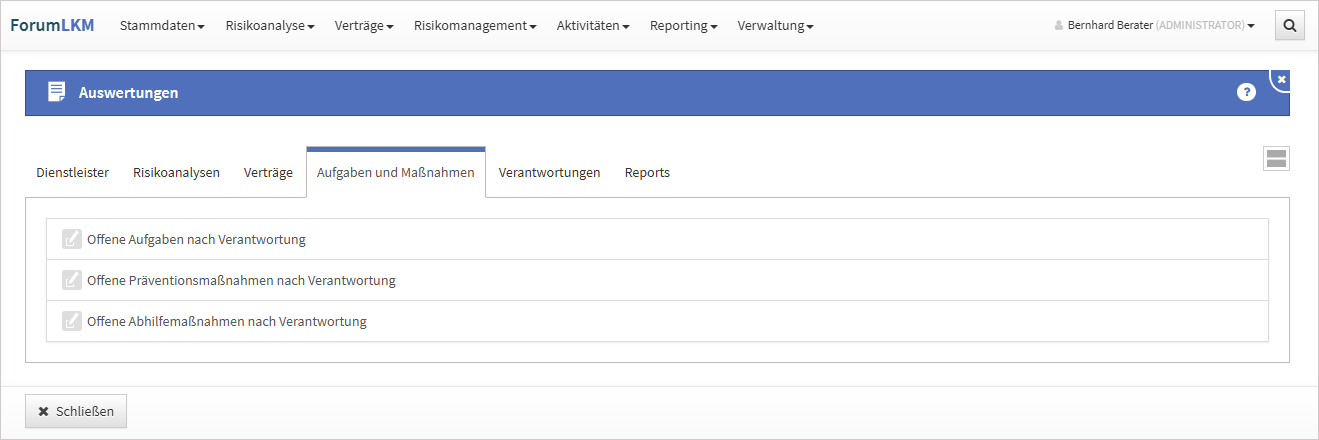
Task: Open Offene Aufgaben nach Verantwortung report
Action: pos(196,240)
